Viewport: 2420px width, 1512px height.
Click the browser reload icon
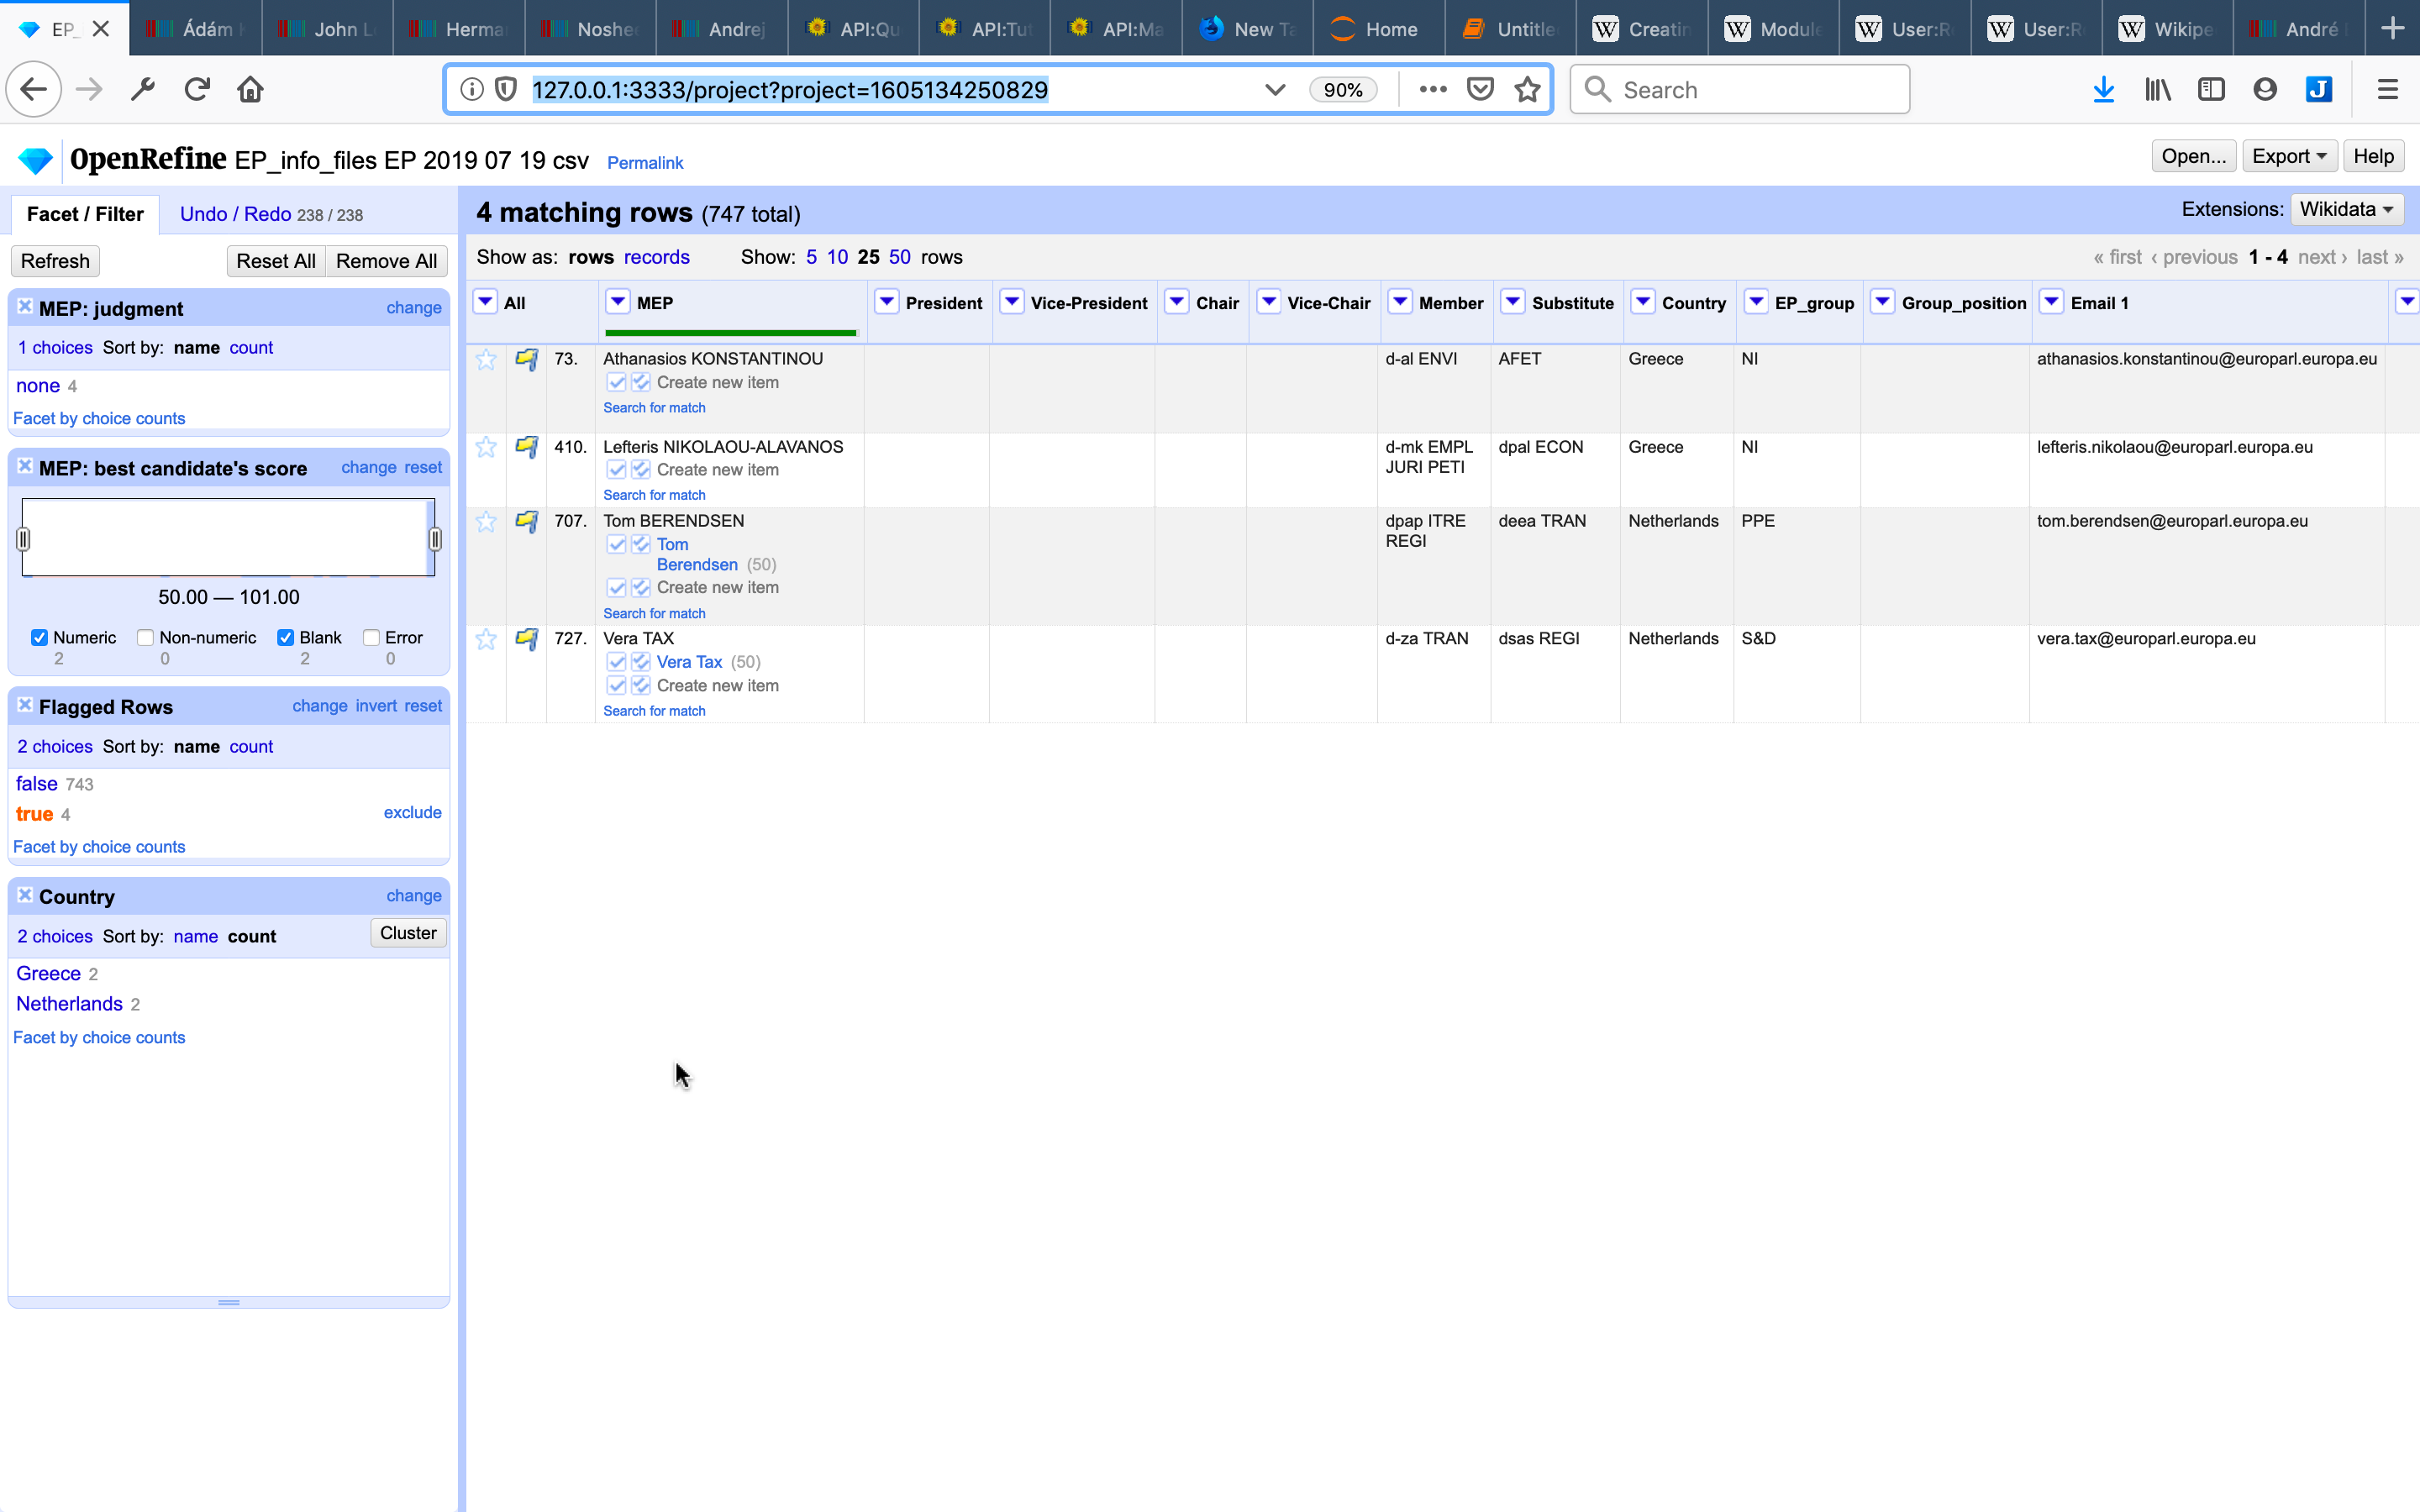coord(197,90)
